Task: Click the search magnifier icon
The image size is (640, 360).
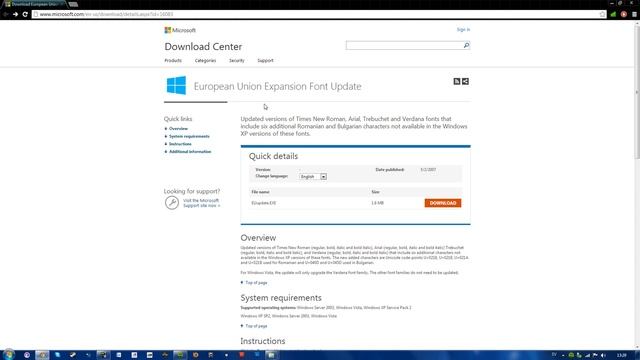Action: click(x=466, y=45)
